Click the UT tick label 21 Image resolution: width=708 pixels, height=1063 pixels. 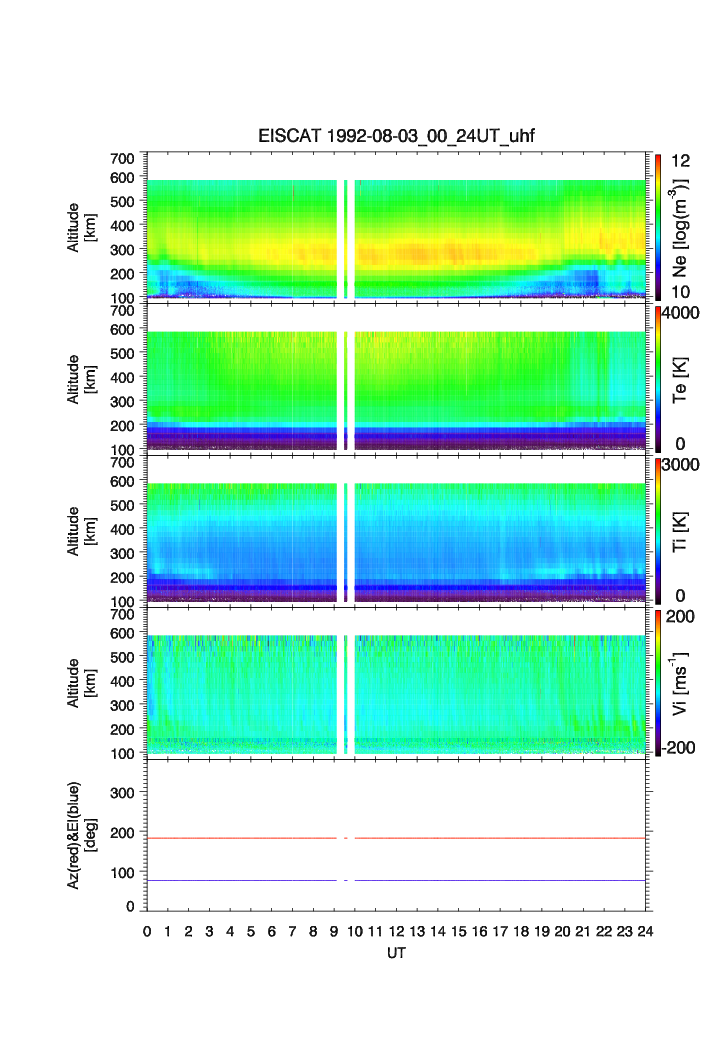[583, 931]
